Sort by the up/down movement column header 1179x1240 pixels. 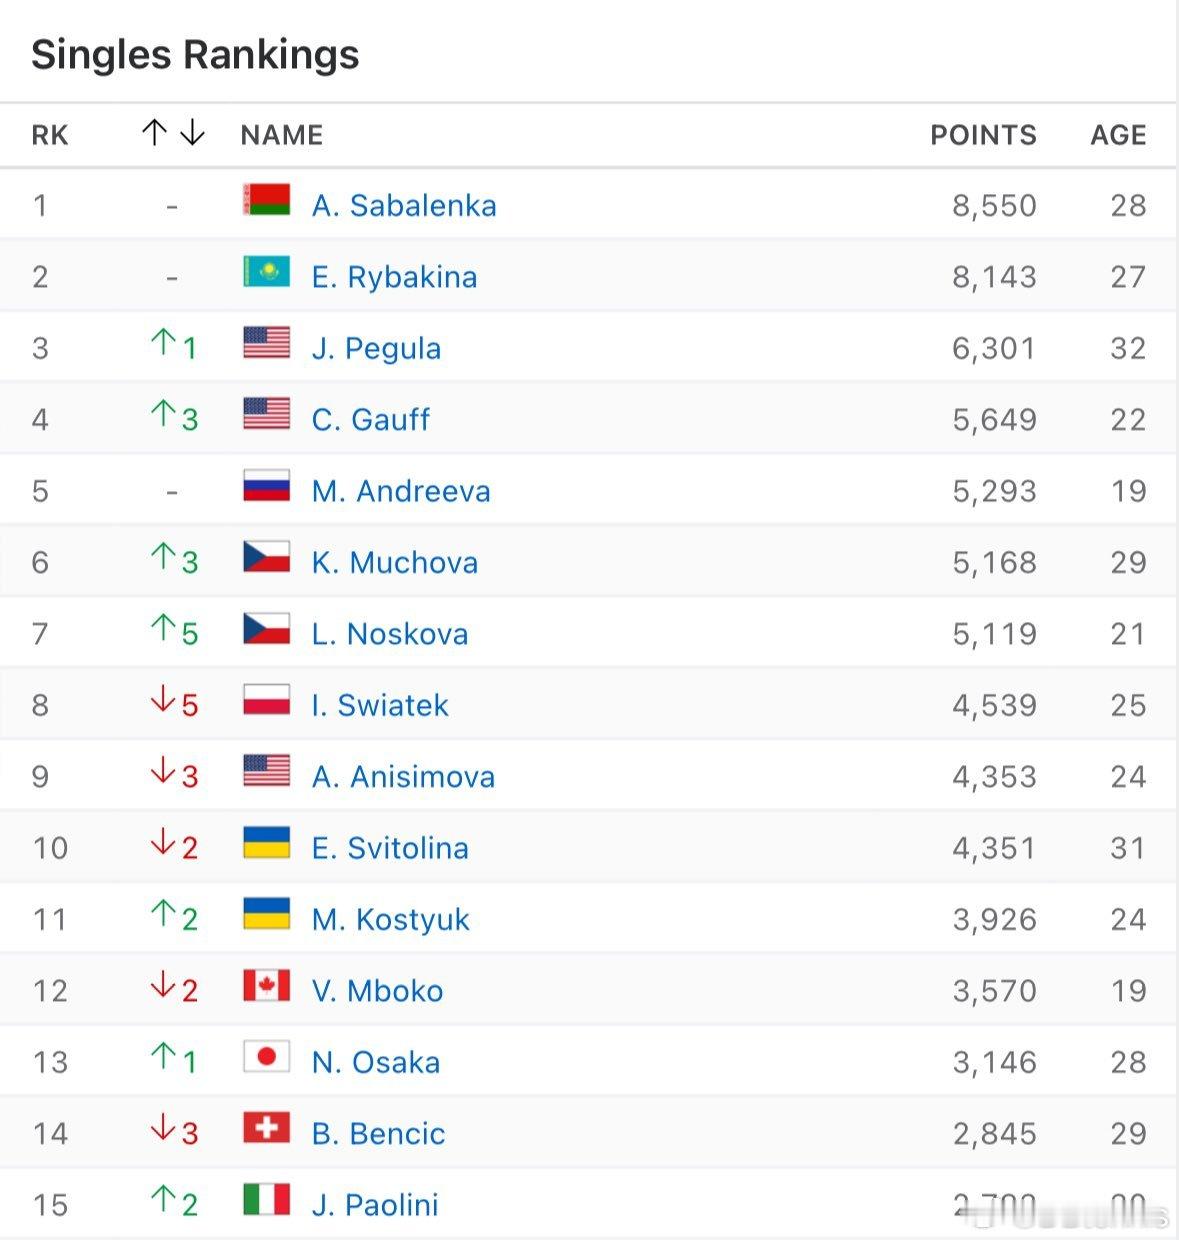click(x=173, y=133)
